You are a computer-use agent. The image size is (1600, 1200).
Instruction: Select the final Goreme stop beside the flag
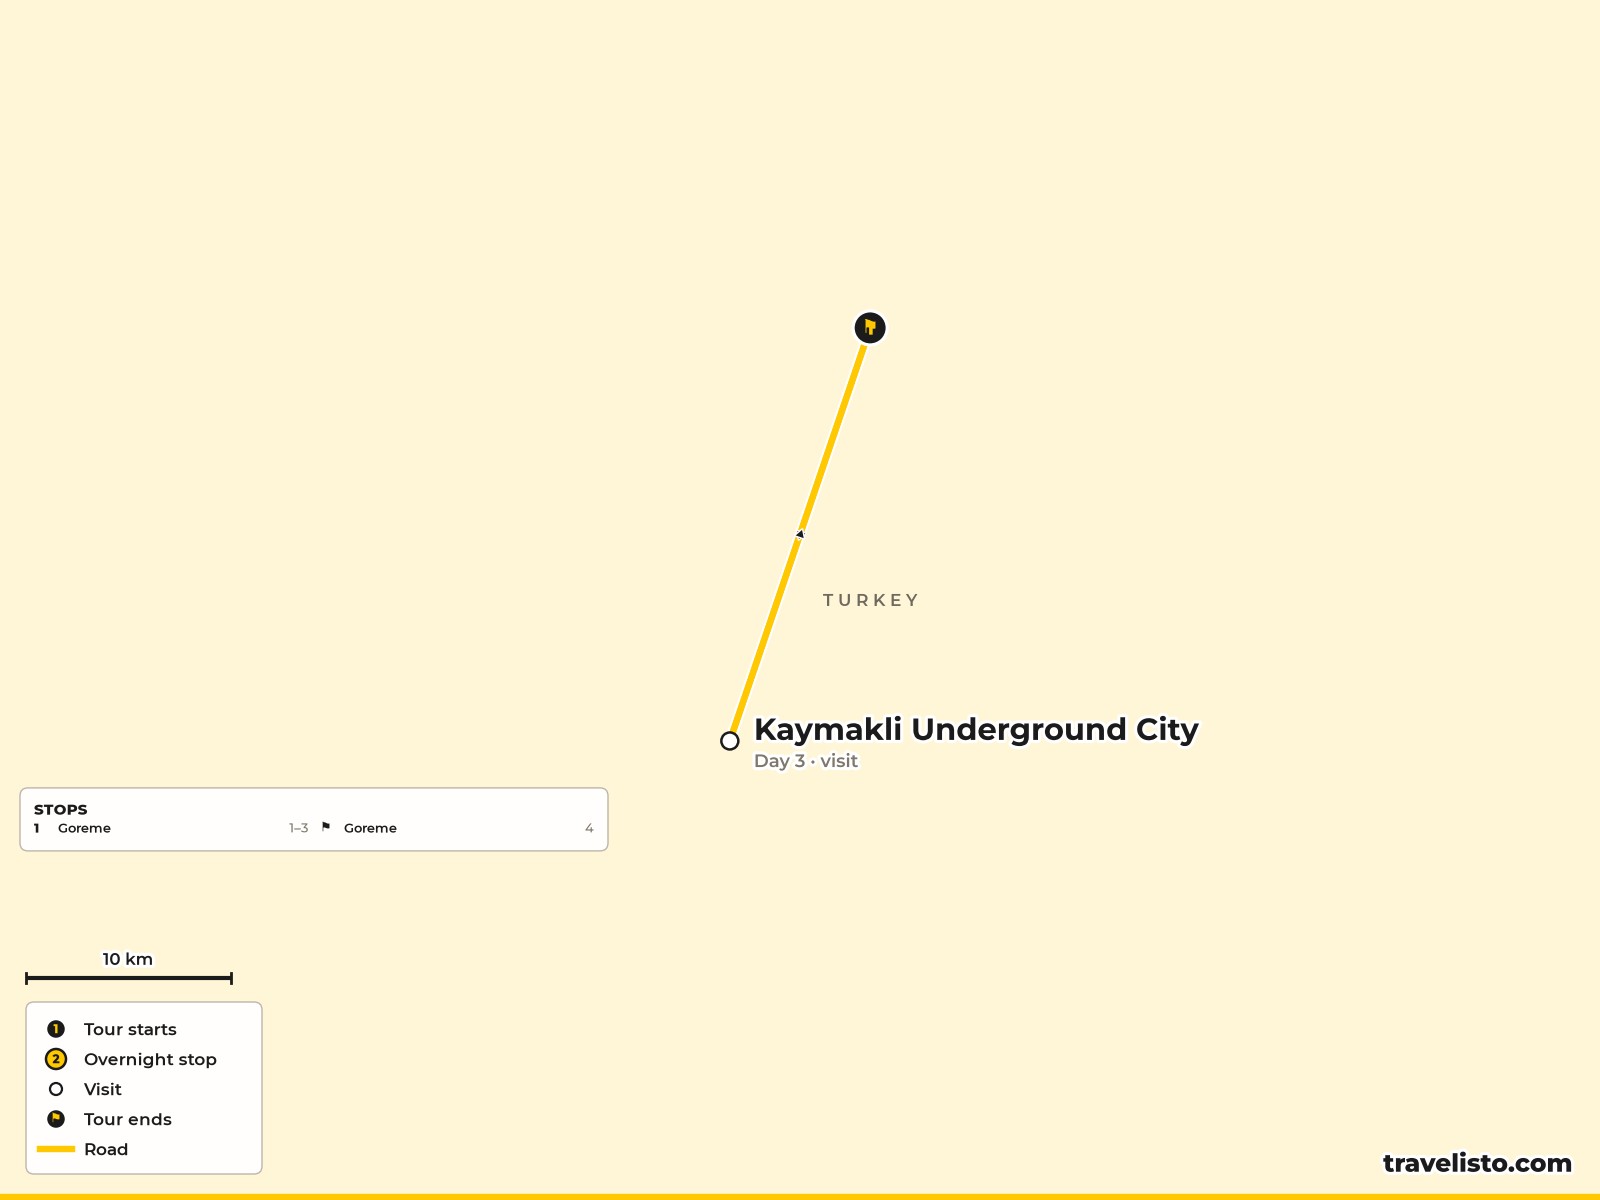pyautogui.click(x=370, y=828)
